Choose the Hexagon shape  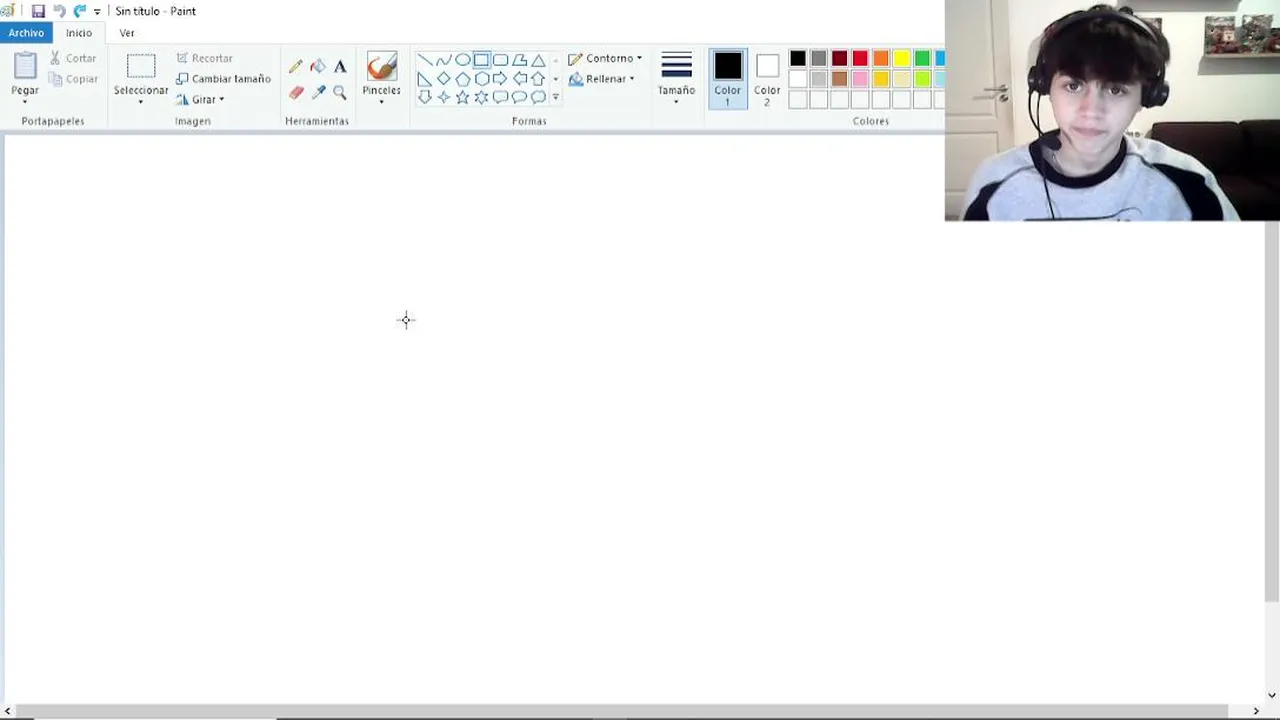click(482, 78)
